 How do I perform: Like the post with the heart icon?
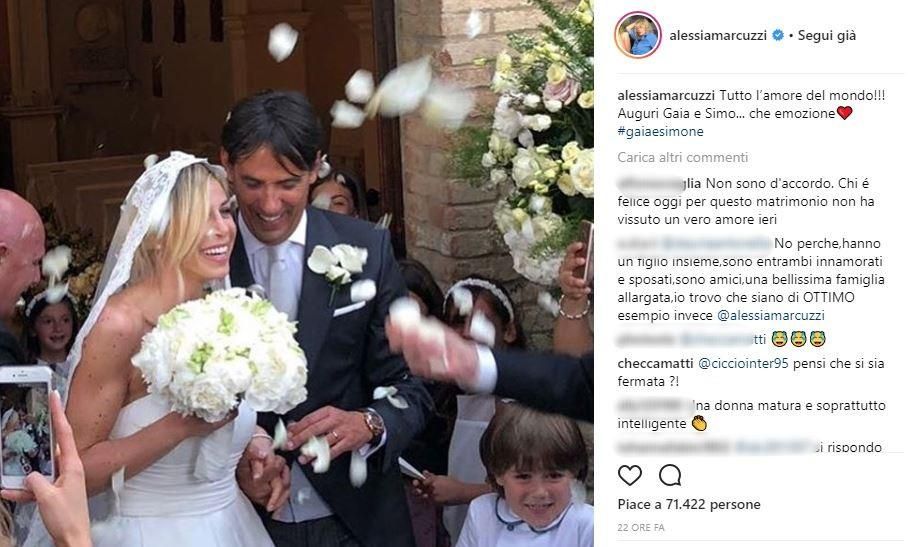click(629, 475)
